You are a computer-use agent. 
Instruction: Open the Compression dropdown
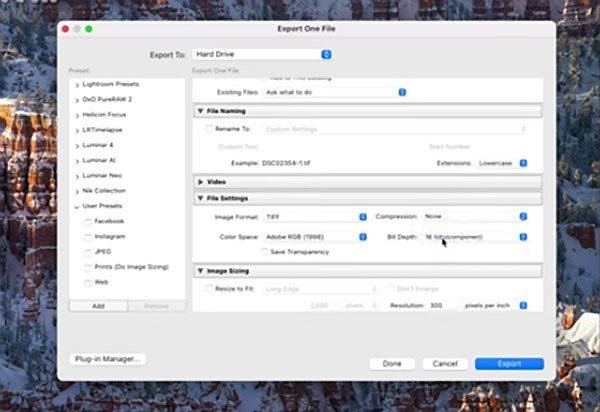tap(474, 217)
